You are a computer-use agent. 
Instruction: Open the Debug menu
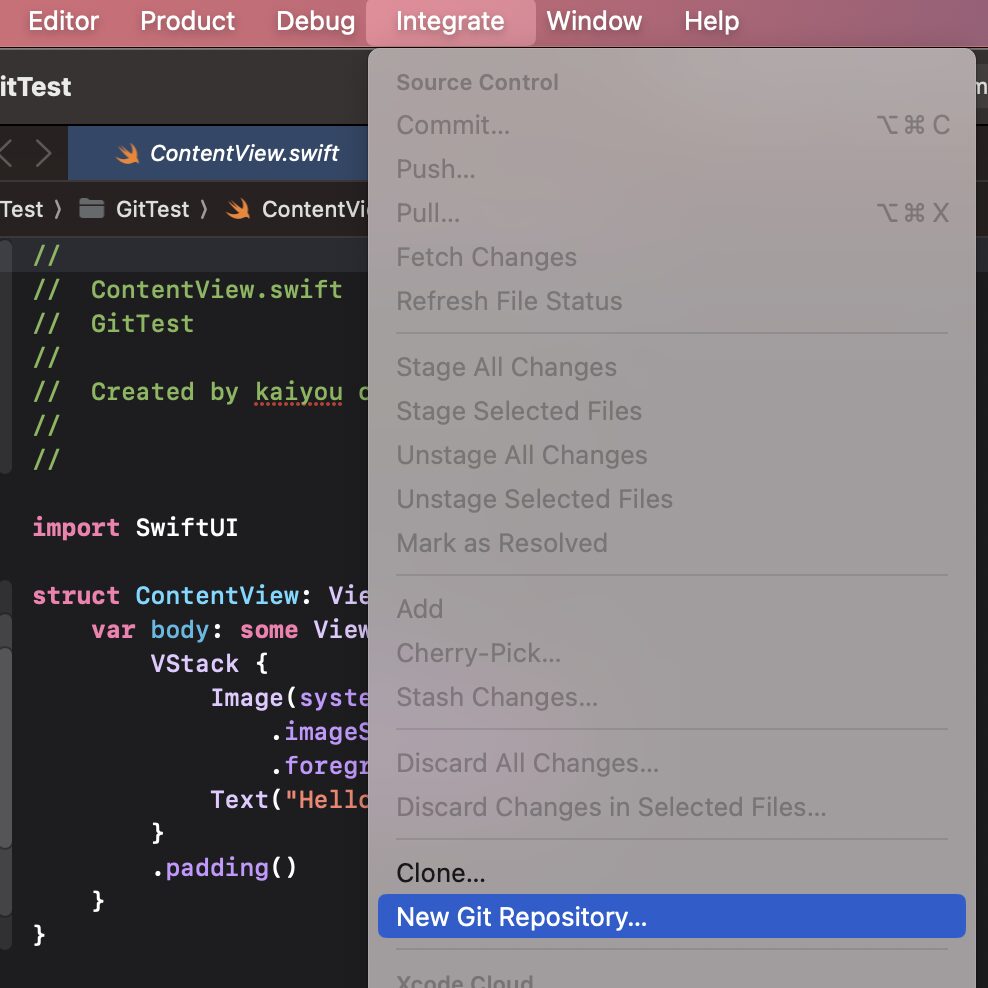(315, 21)
